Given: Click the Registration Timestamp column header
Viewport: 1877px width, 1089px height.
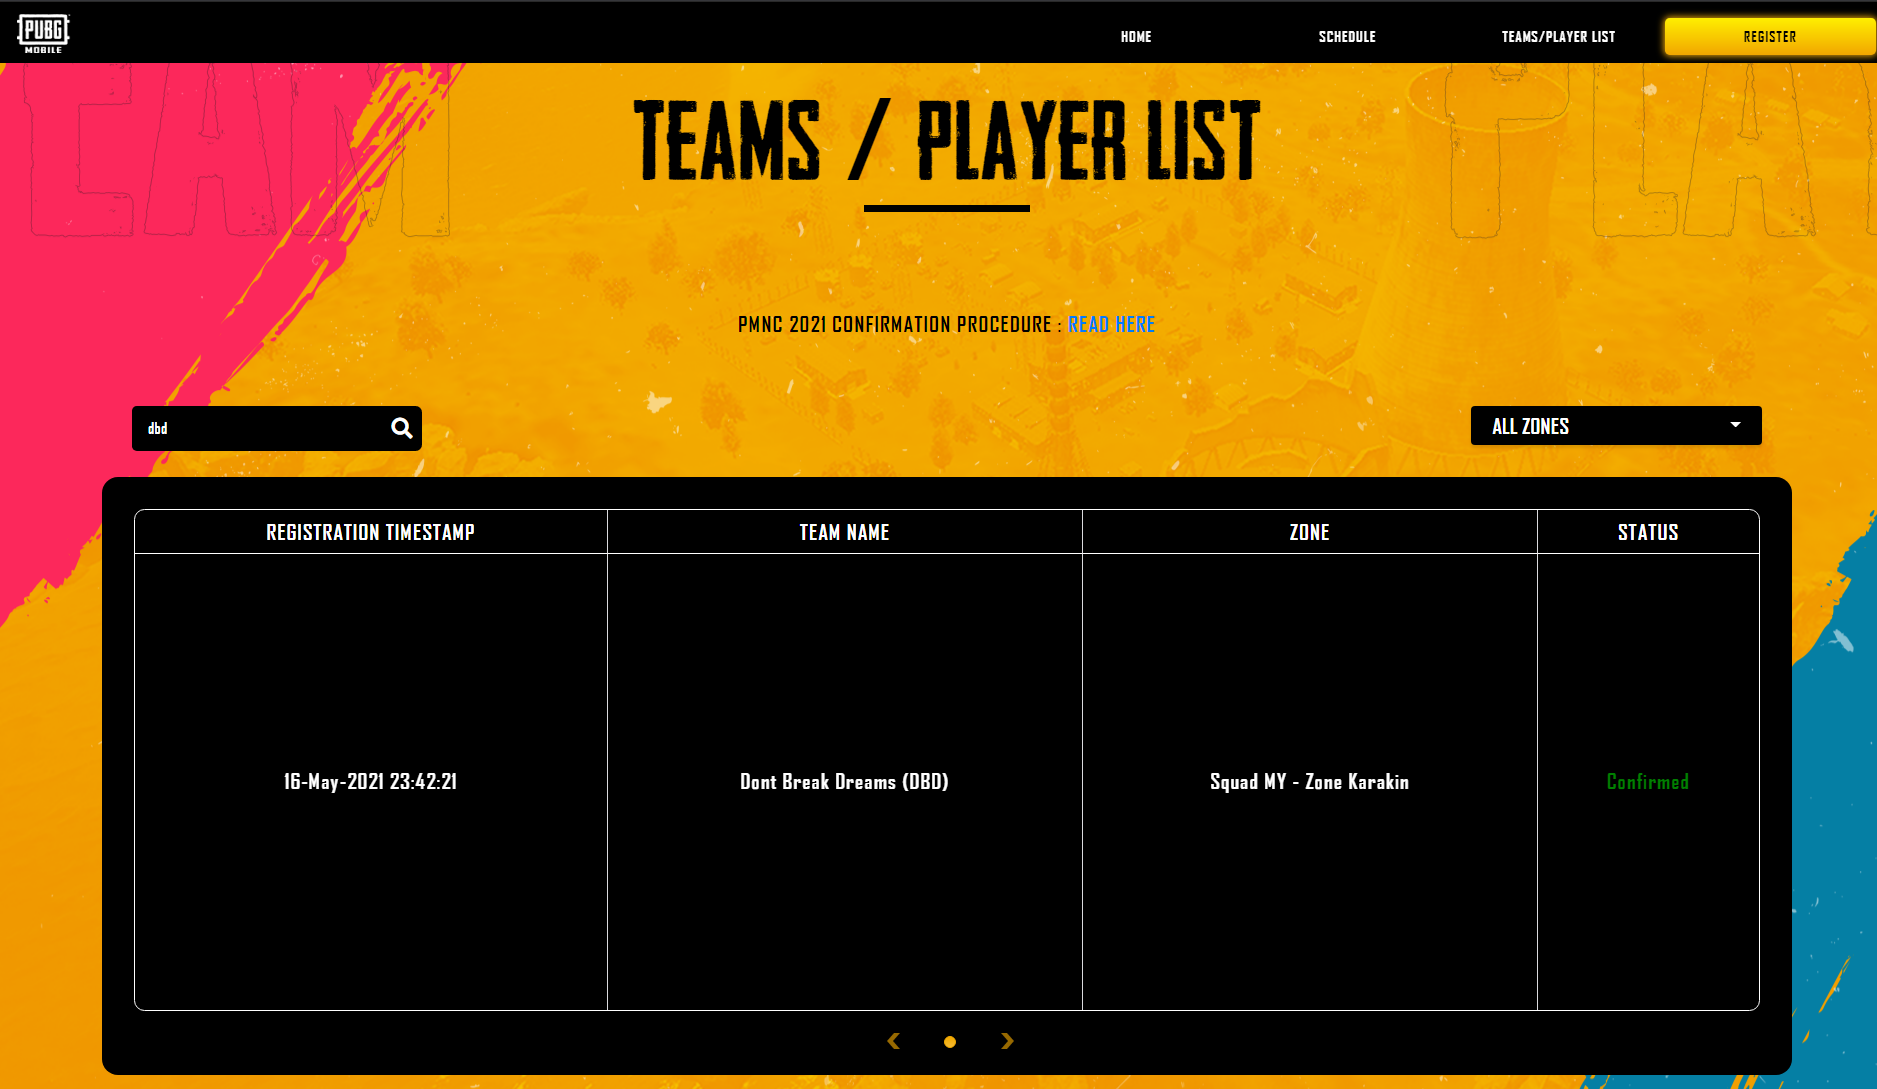Looking at the screenshot, I should [371, 532].
